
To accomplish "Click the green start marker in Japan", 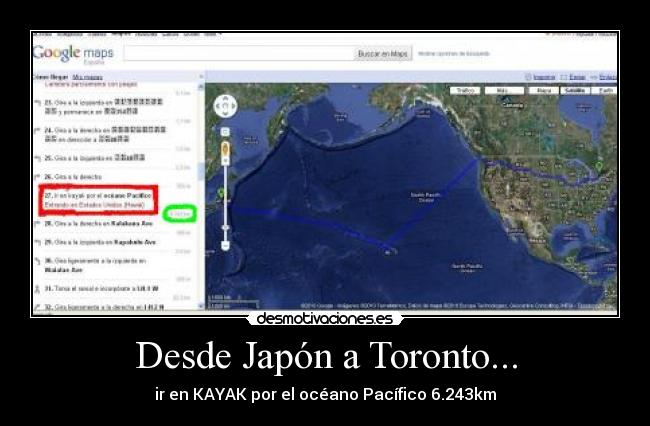I will pyautogui.click(x=222, y=194).
